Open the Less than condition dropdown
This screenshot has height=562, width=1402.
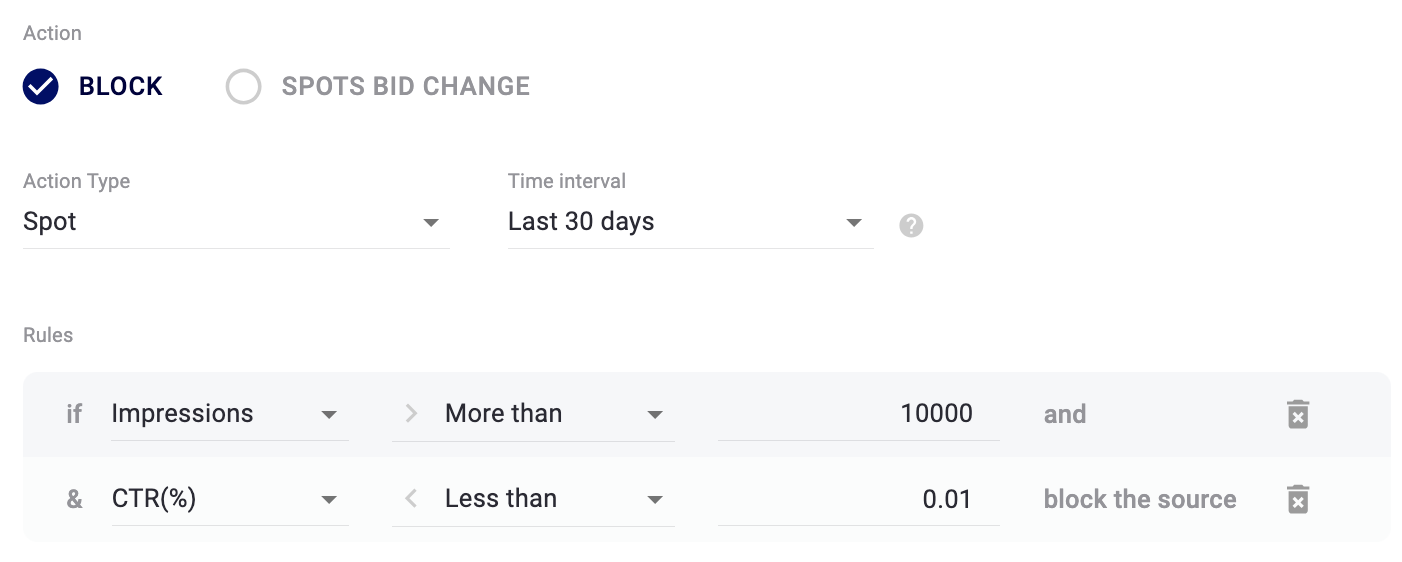click(x=558, y=499)
